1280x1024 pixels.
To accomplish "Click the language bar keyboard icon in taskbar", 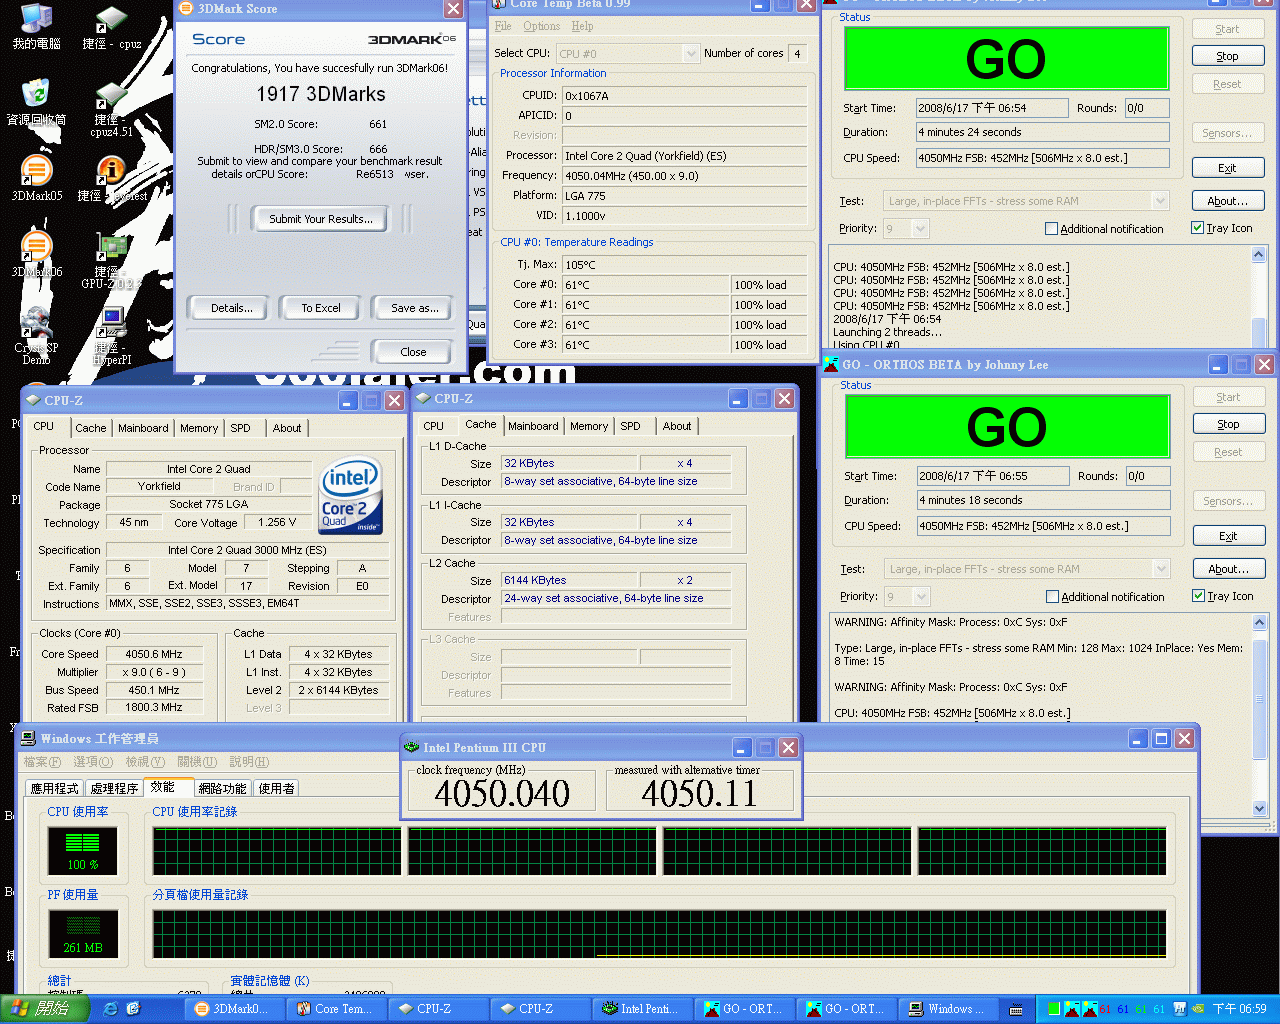I will click(x=1015, y=1009).
